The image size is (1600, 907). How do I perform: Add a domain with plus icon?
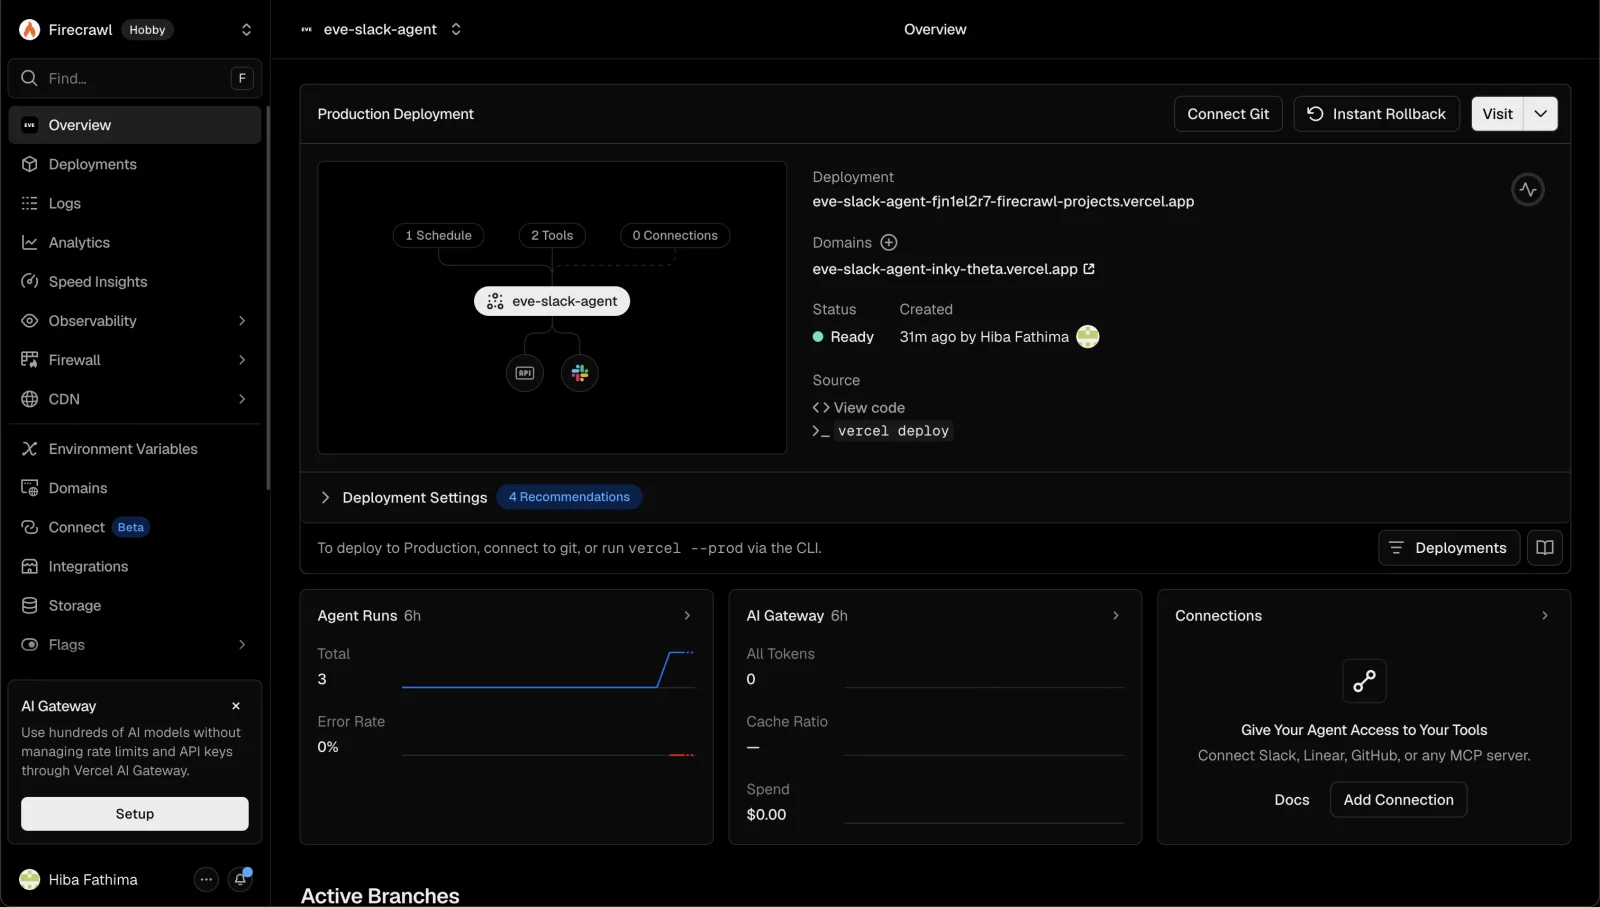[x=889, y=242]
